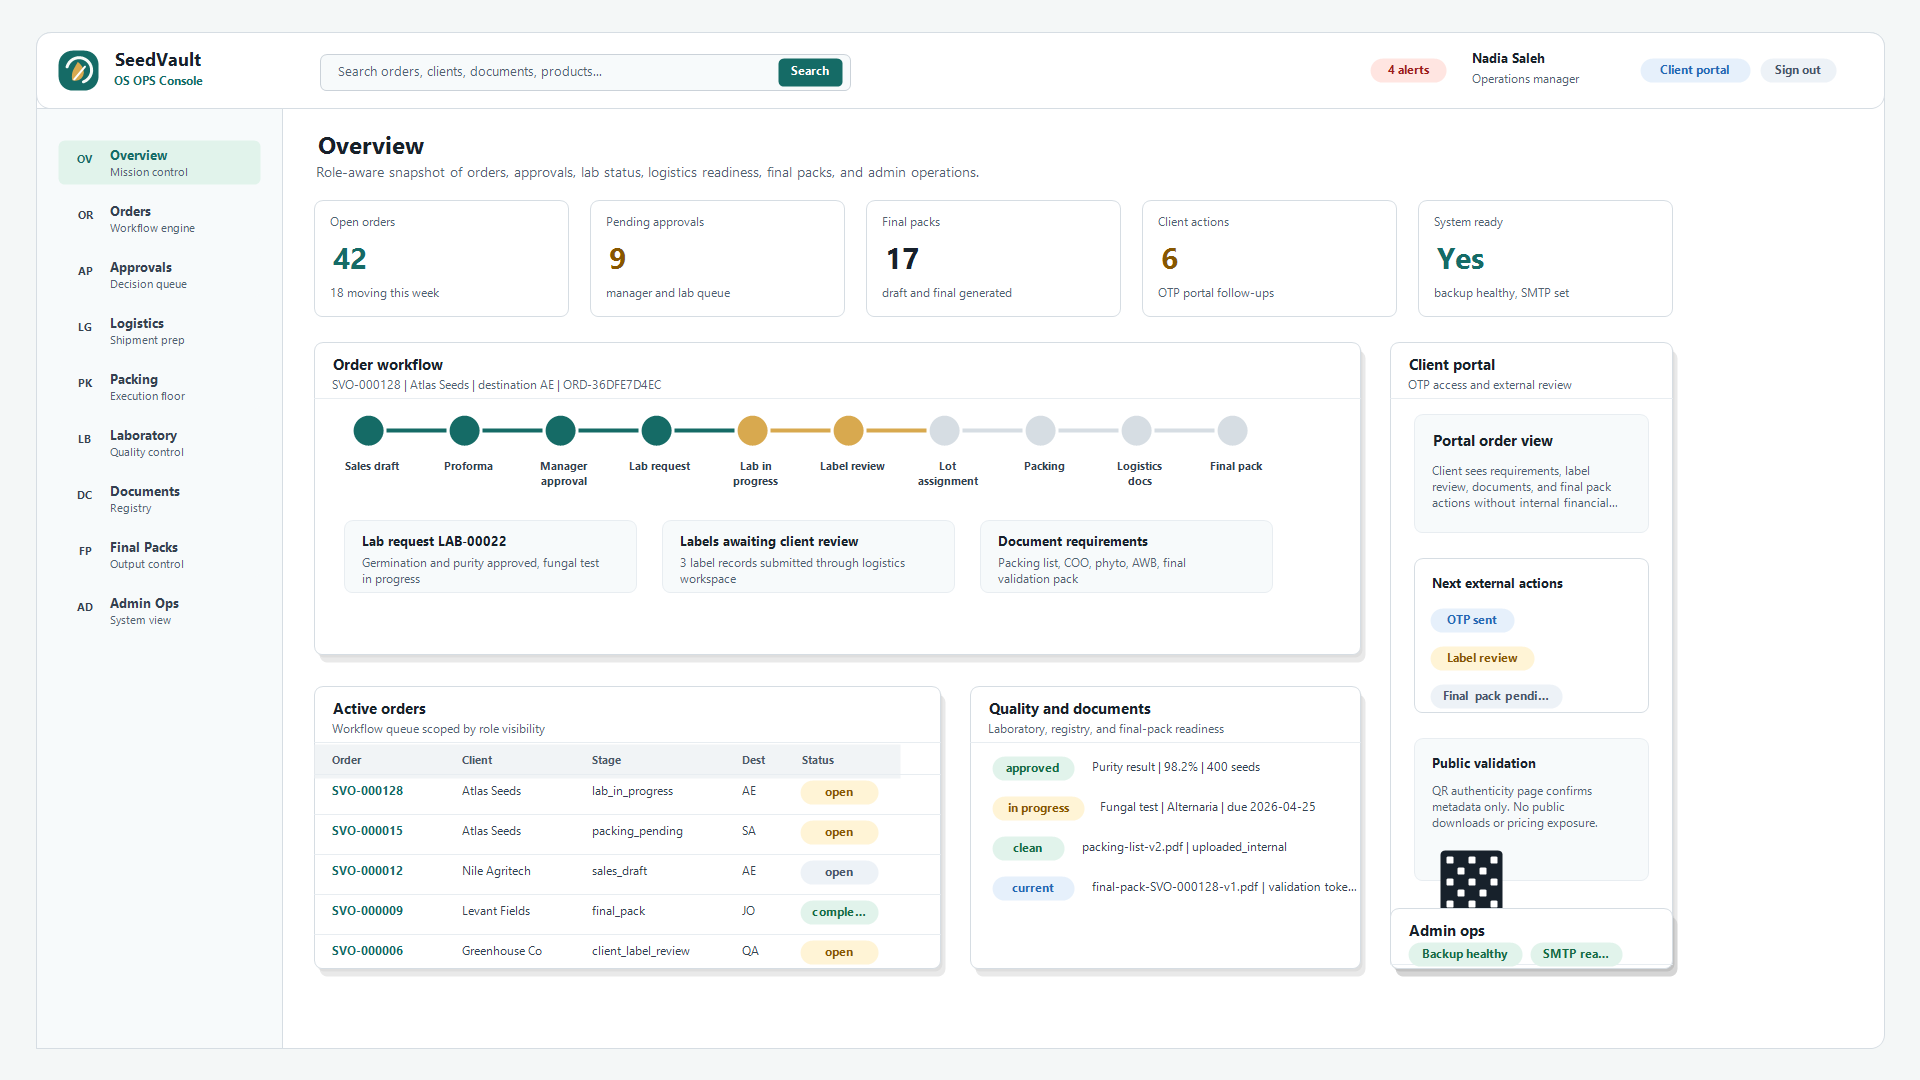Open the Approvals Decision queue menu item

pos(159,275)
